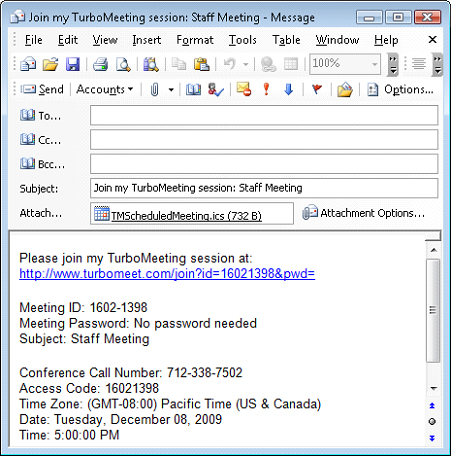
Task: Click the Options... button
Action: (x=400, y=89)
